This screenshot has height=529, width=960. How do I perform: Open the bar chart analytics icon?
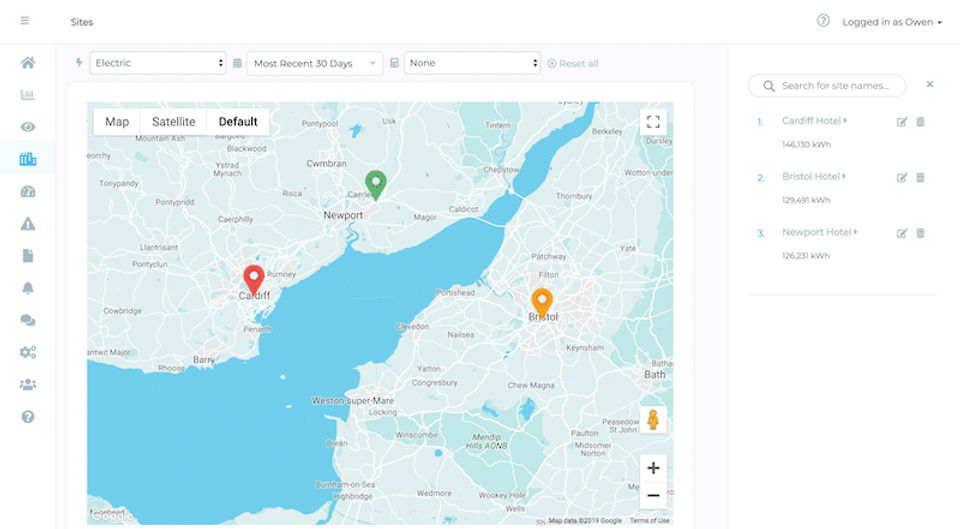click(x=28, y=94)
